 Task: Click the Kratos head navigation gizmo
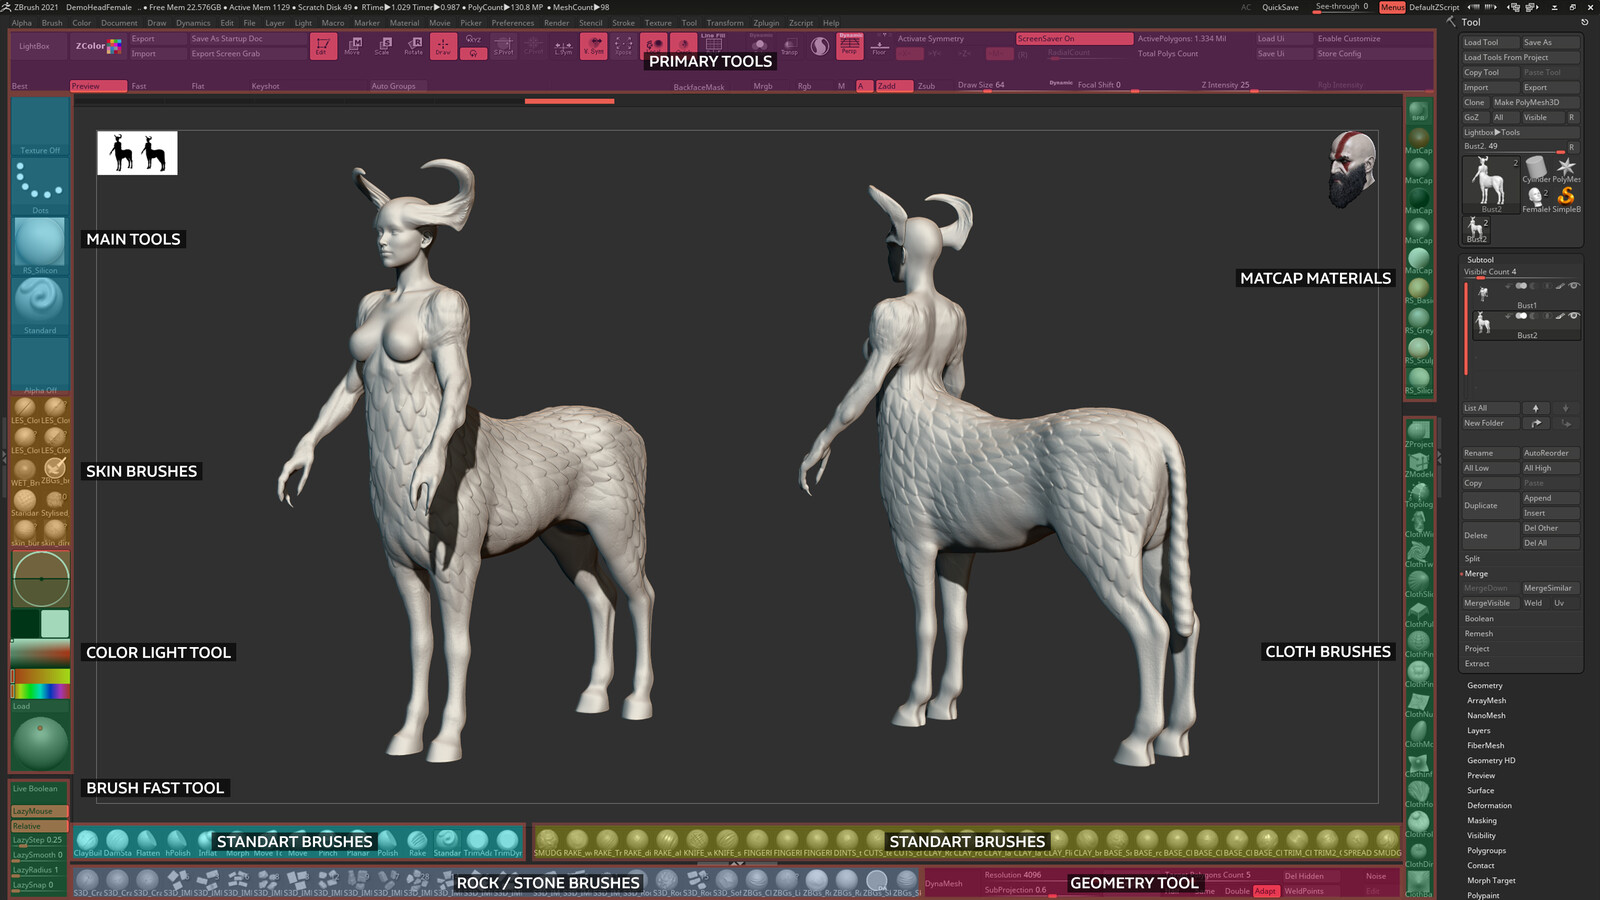(x=1352, y=170)
